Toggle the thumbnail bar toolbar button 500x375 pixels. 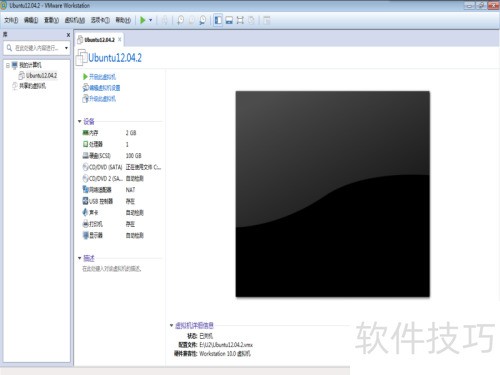(229, 20)
